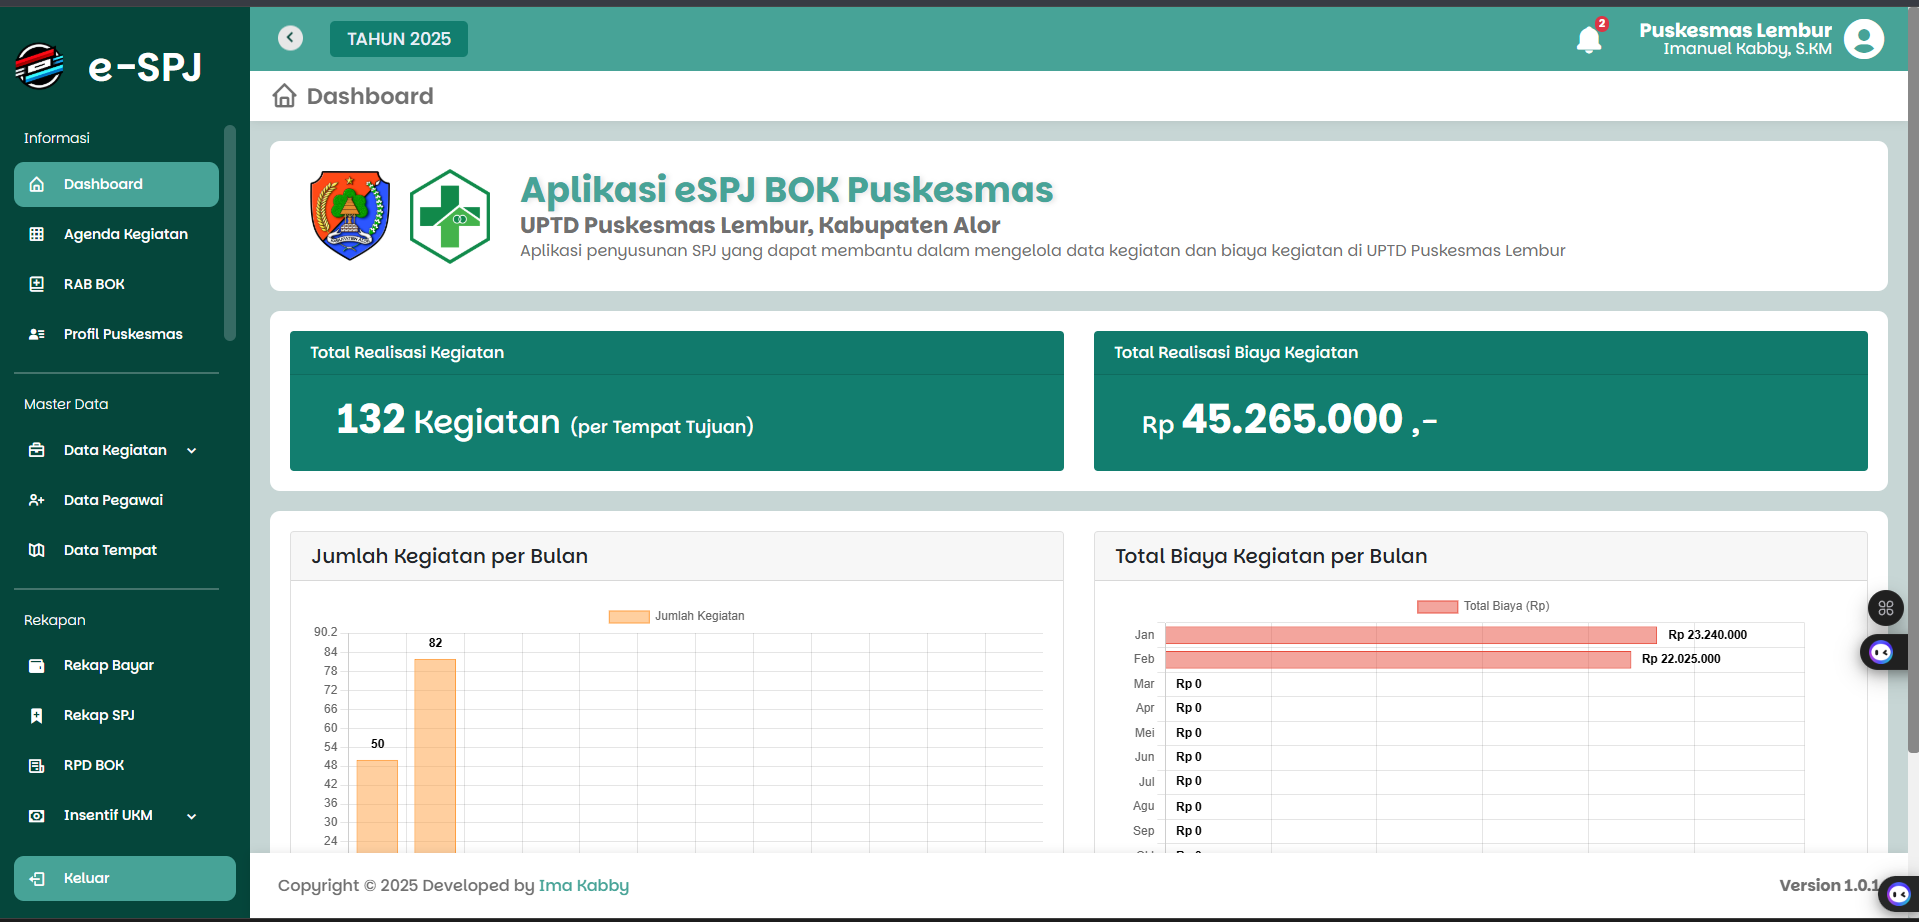Collapse sidebar with the back arrow button
The height and width of the screenshot is (922, 1919).
[x=290, y=38]
